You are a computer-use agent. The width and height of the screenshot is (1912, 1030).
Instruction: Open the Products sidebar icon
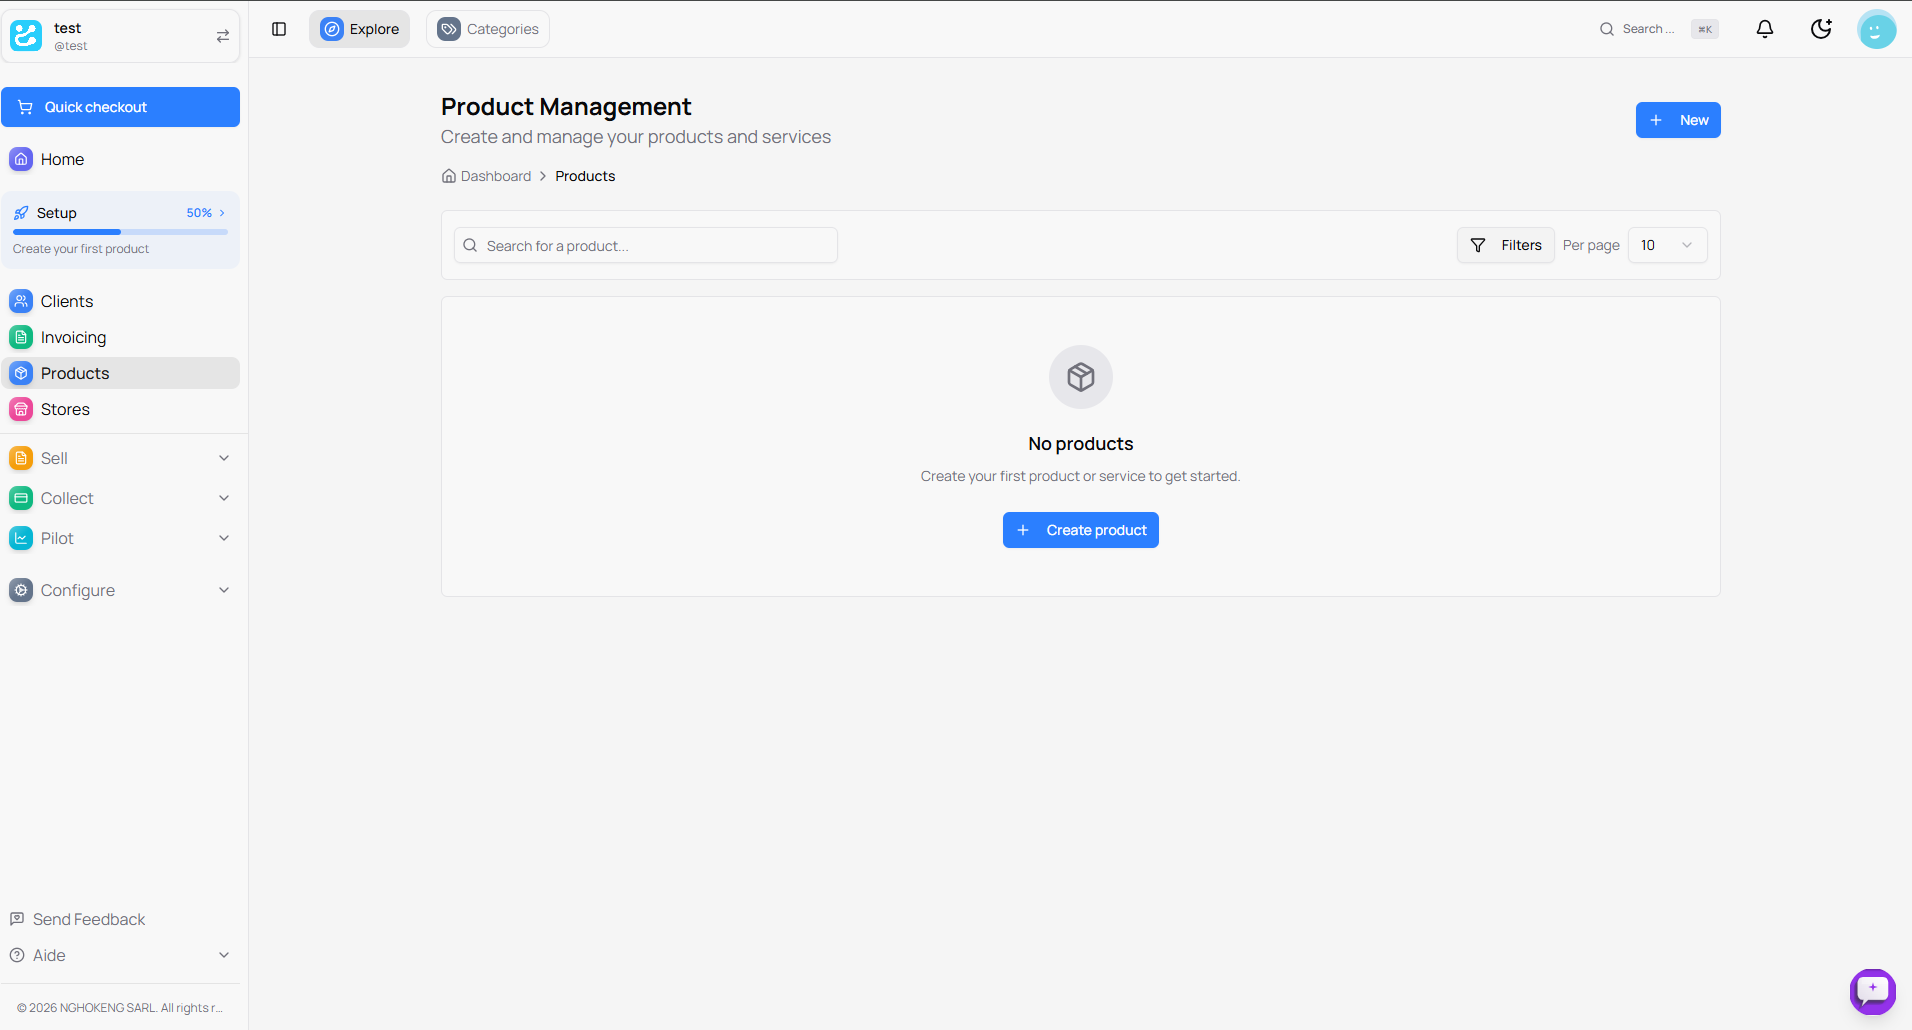coord(21,373)
